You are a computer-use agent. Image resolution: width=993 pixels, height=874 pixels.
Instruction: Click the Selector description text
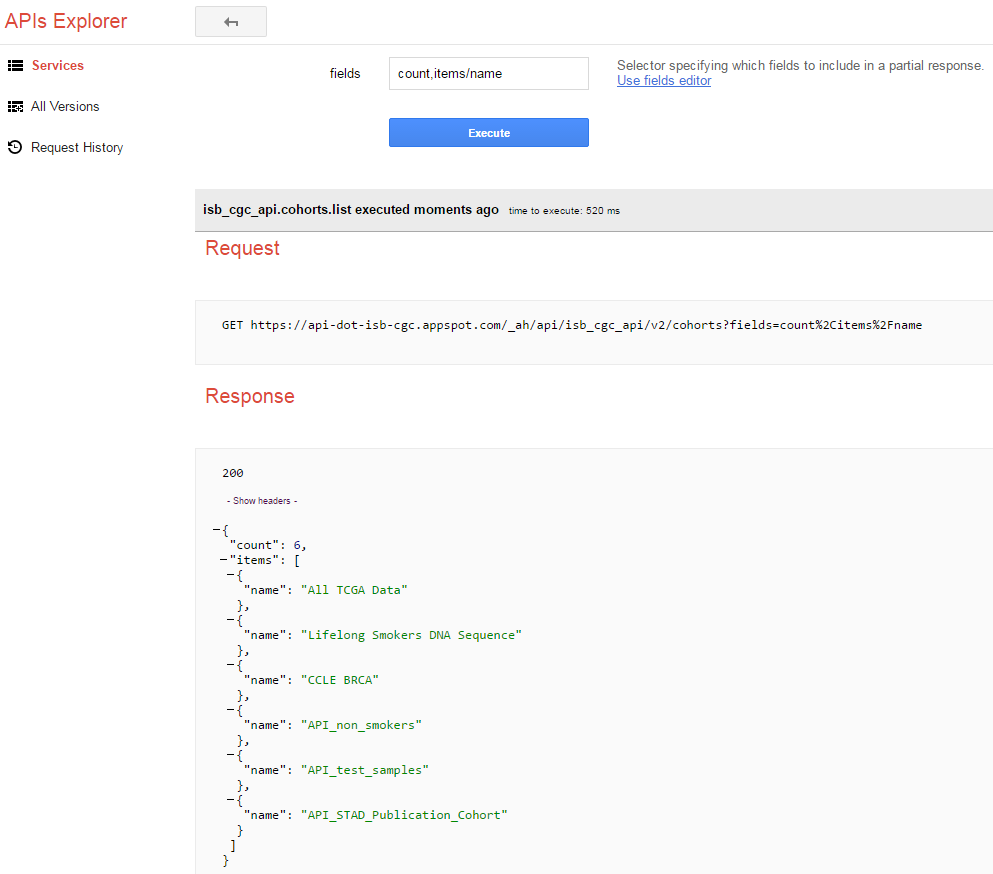click(x=800, y=65)
